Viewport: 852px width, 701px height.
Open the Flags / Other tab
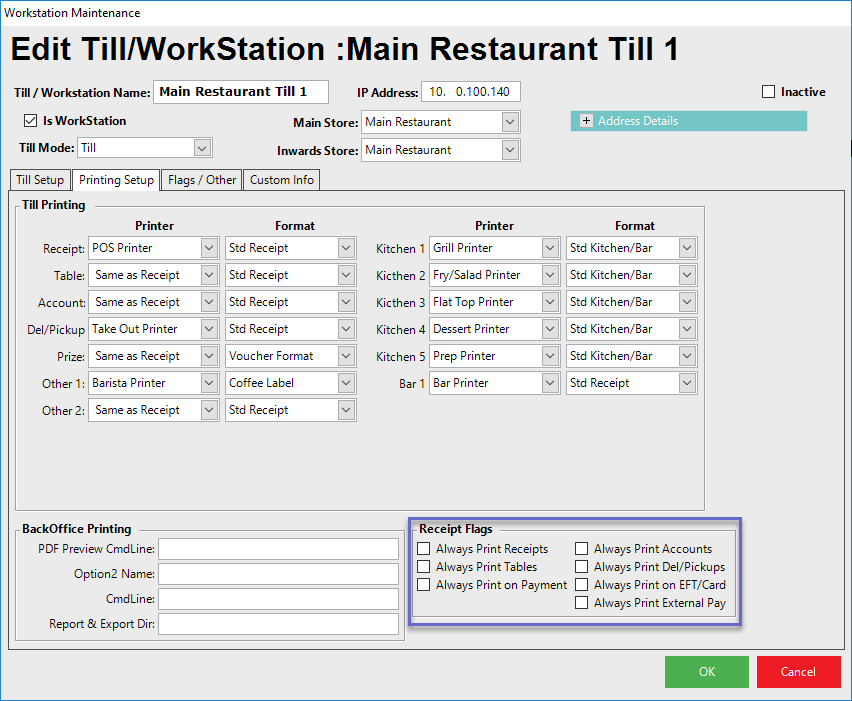click(202, 180)
